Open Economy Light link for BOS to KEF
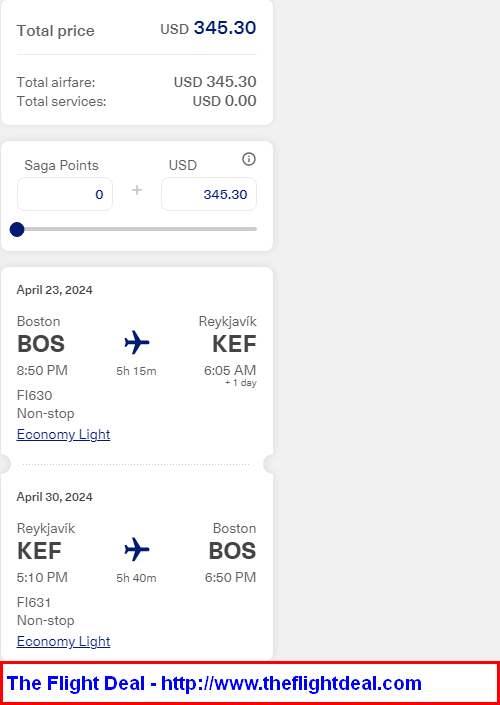The image size is (500, 705). 63,434
